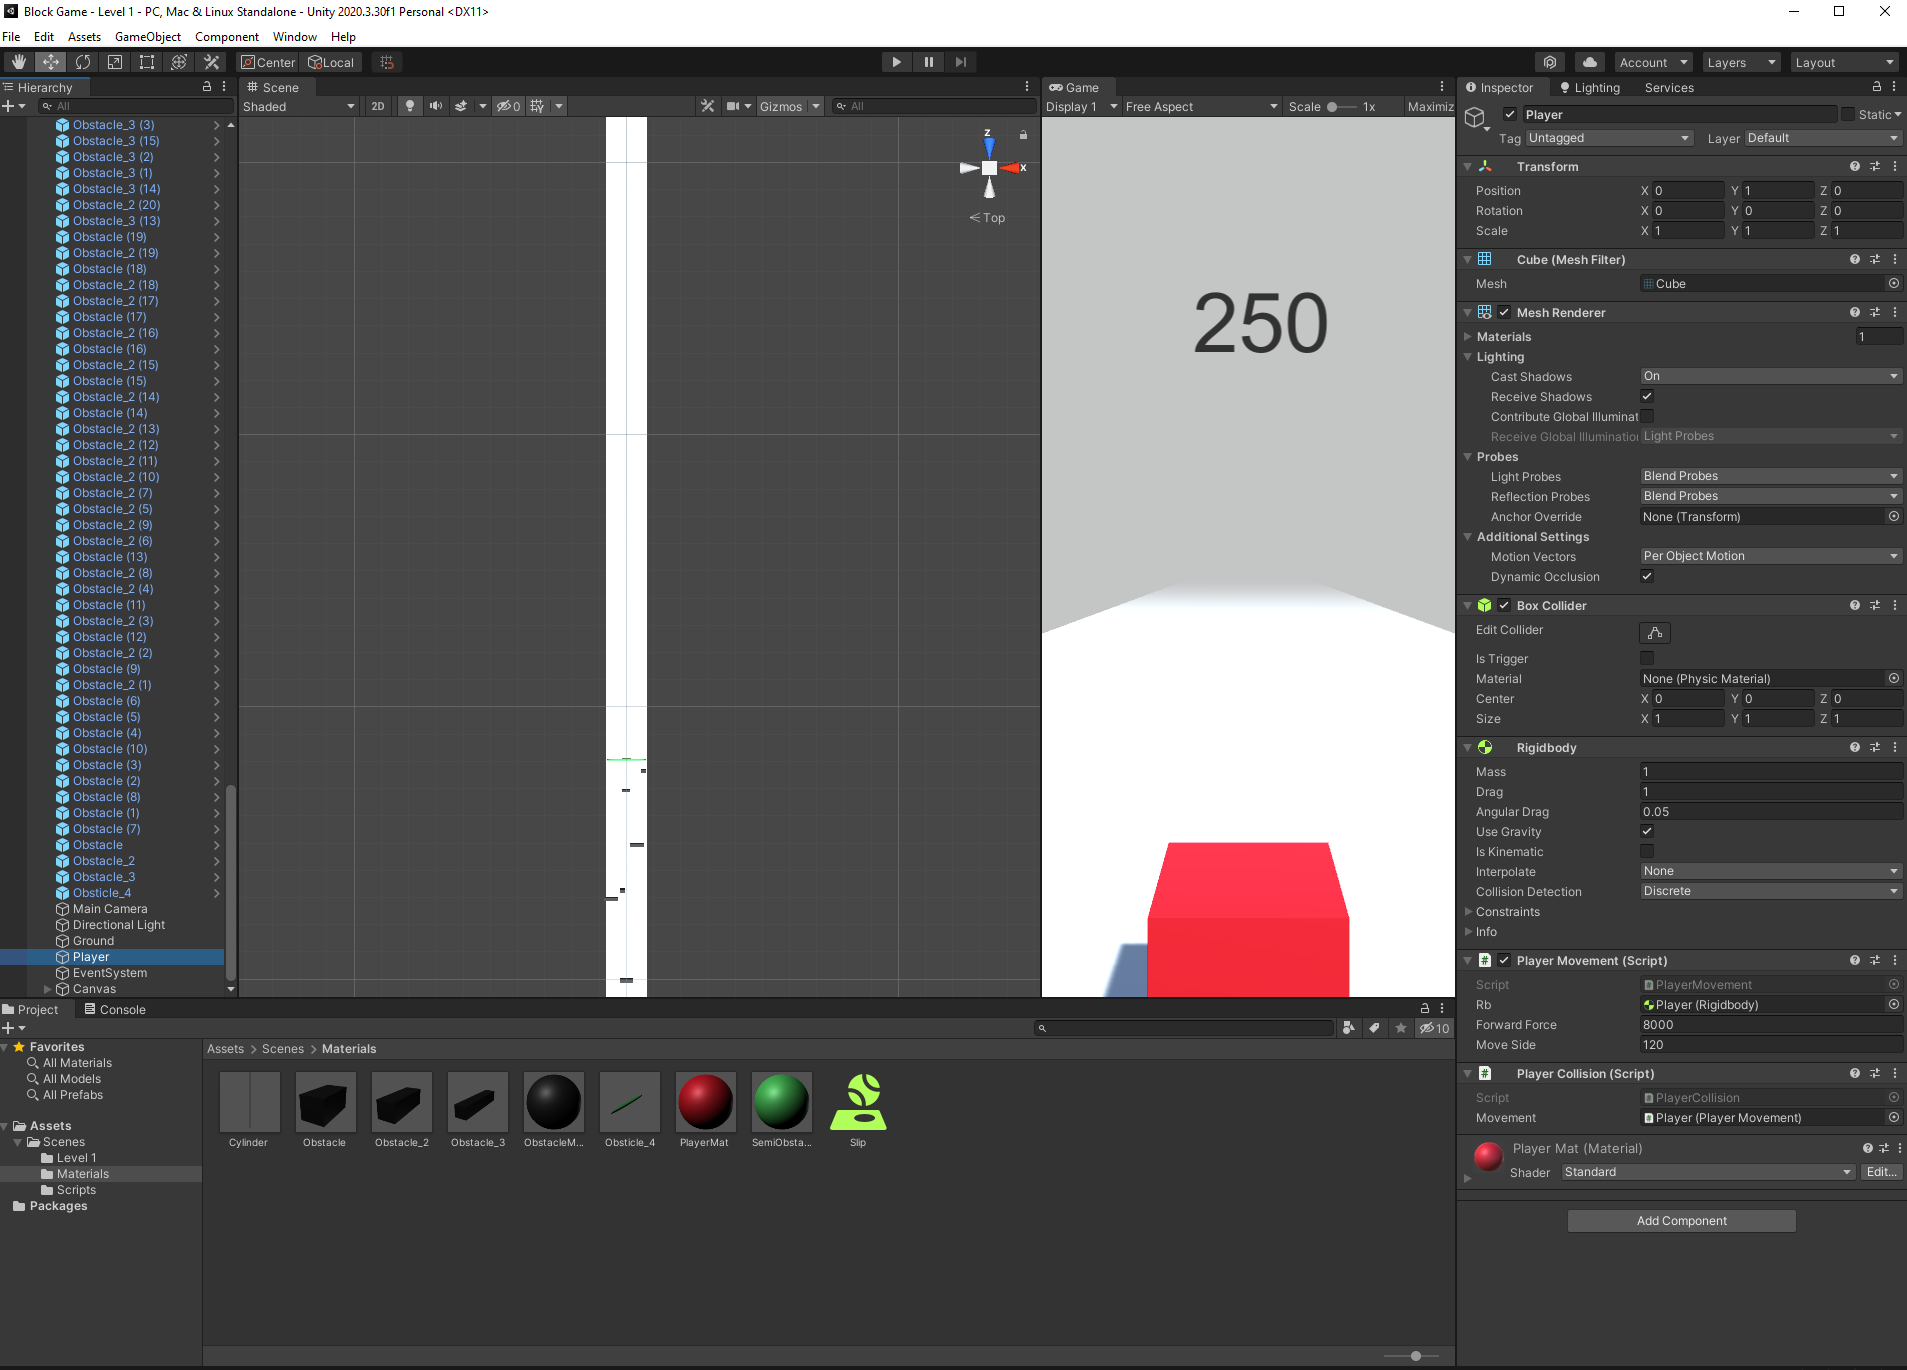Viewport: 1907px width, 1370px height.
Task: Click the Pause button in the toolbar
Action: [x=928, y=61]
